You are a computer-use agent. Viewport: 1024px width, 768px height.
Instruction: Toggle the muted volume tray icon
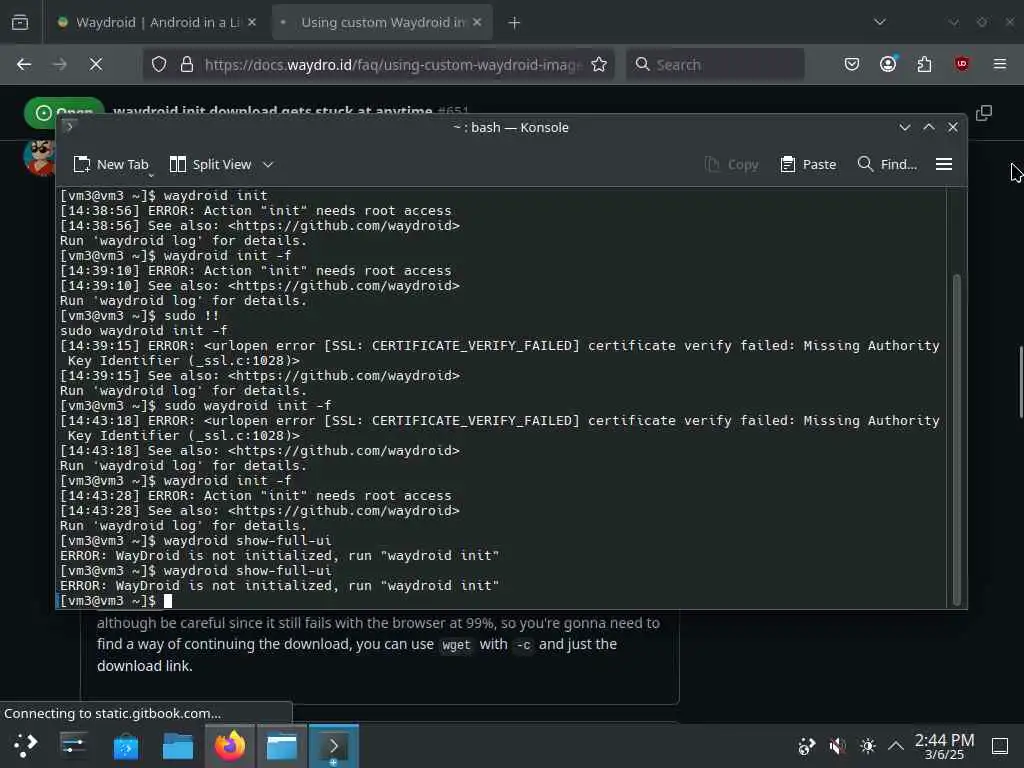click(x=837, y=746)
